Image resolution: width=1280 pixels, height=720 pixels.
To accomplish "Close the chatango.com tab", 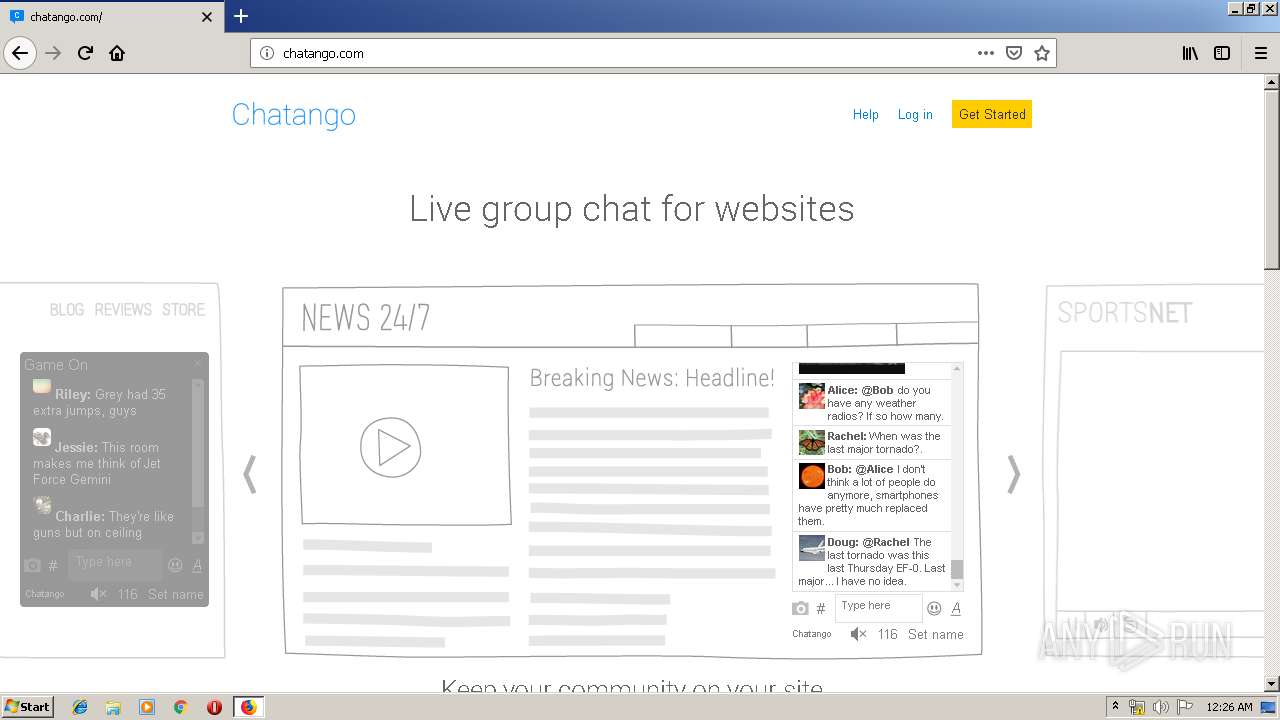I will 207,17.
